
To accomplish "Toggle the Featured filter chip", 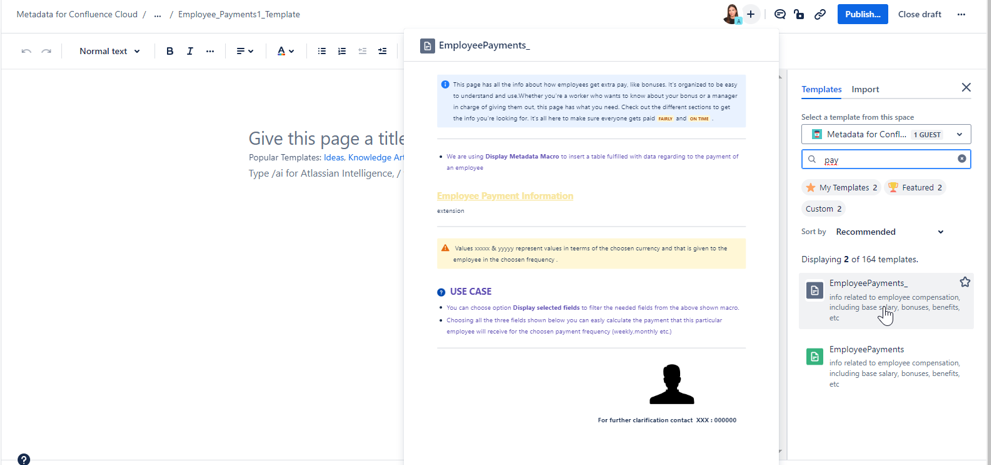I will (916, 188).
